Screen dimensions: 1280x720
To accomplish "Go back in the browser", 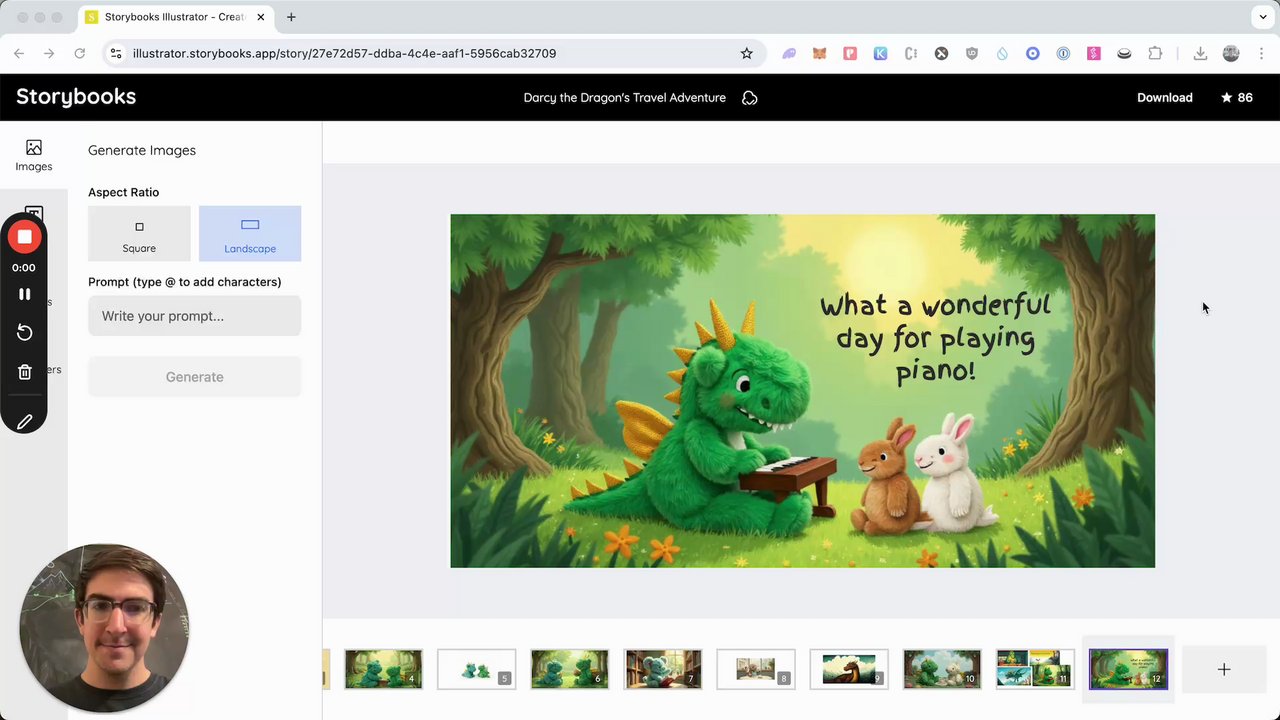I will pos(19,53).
